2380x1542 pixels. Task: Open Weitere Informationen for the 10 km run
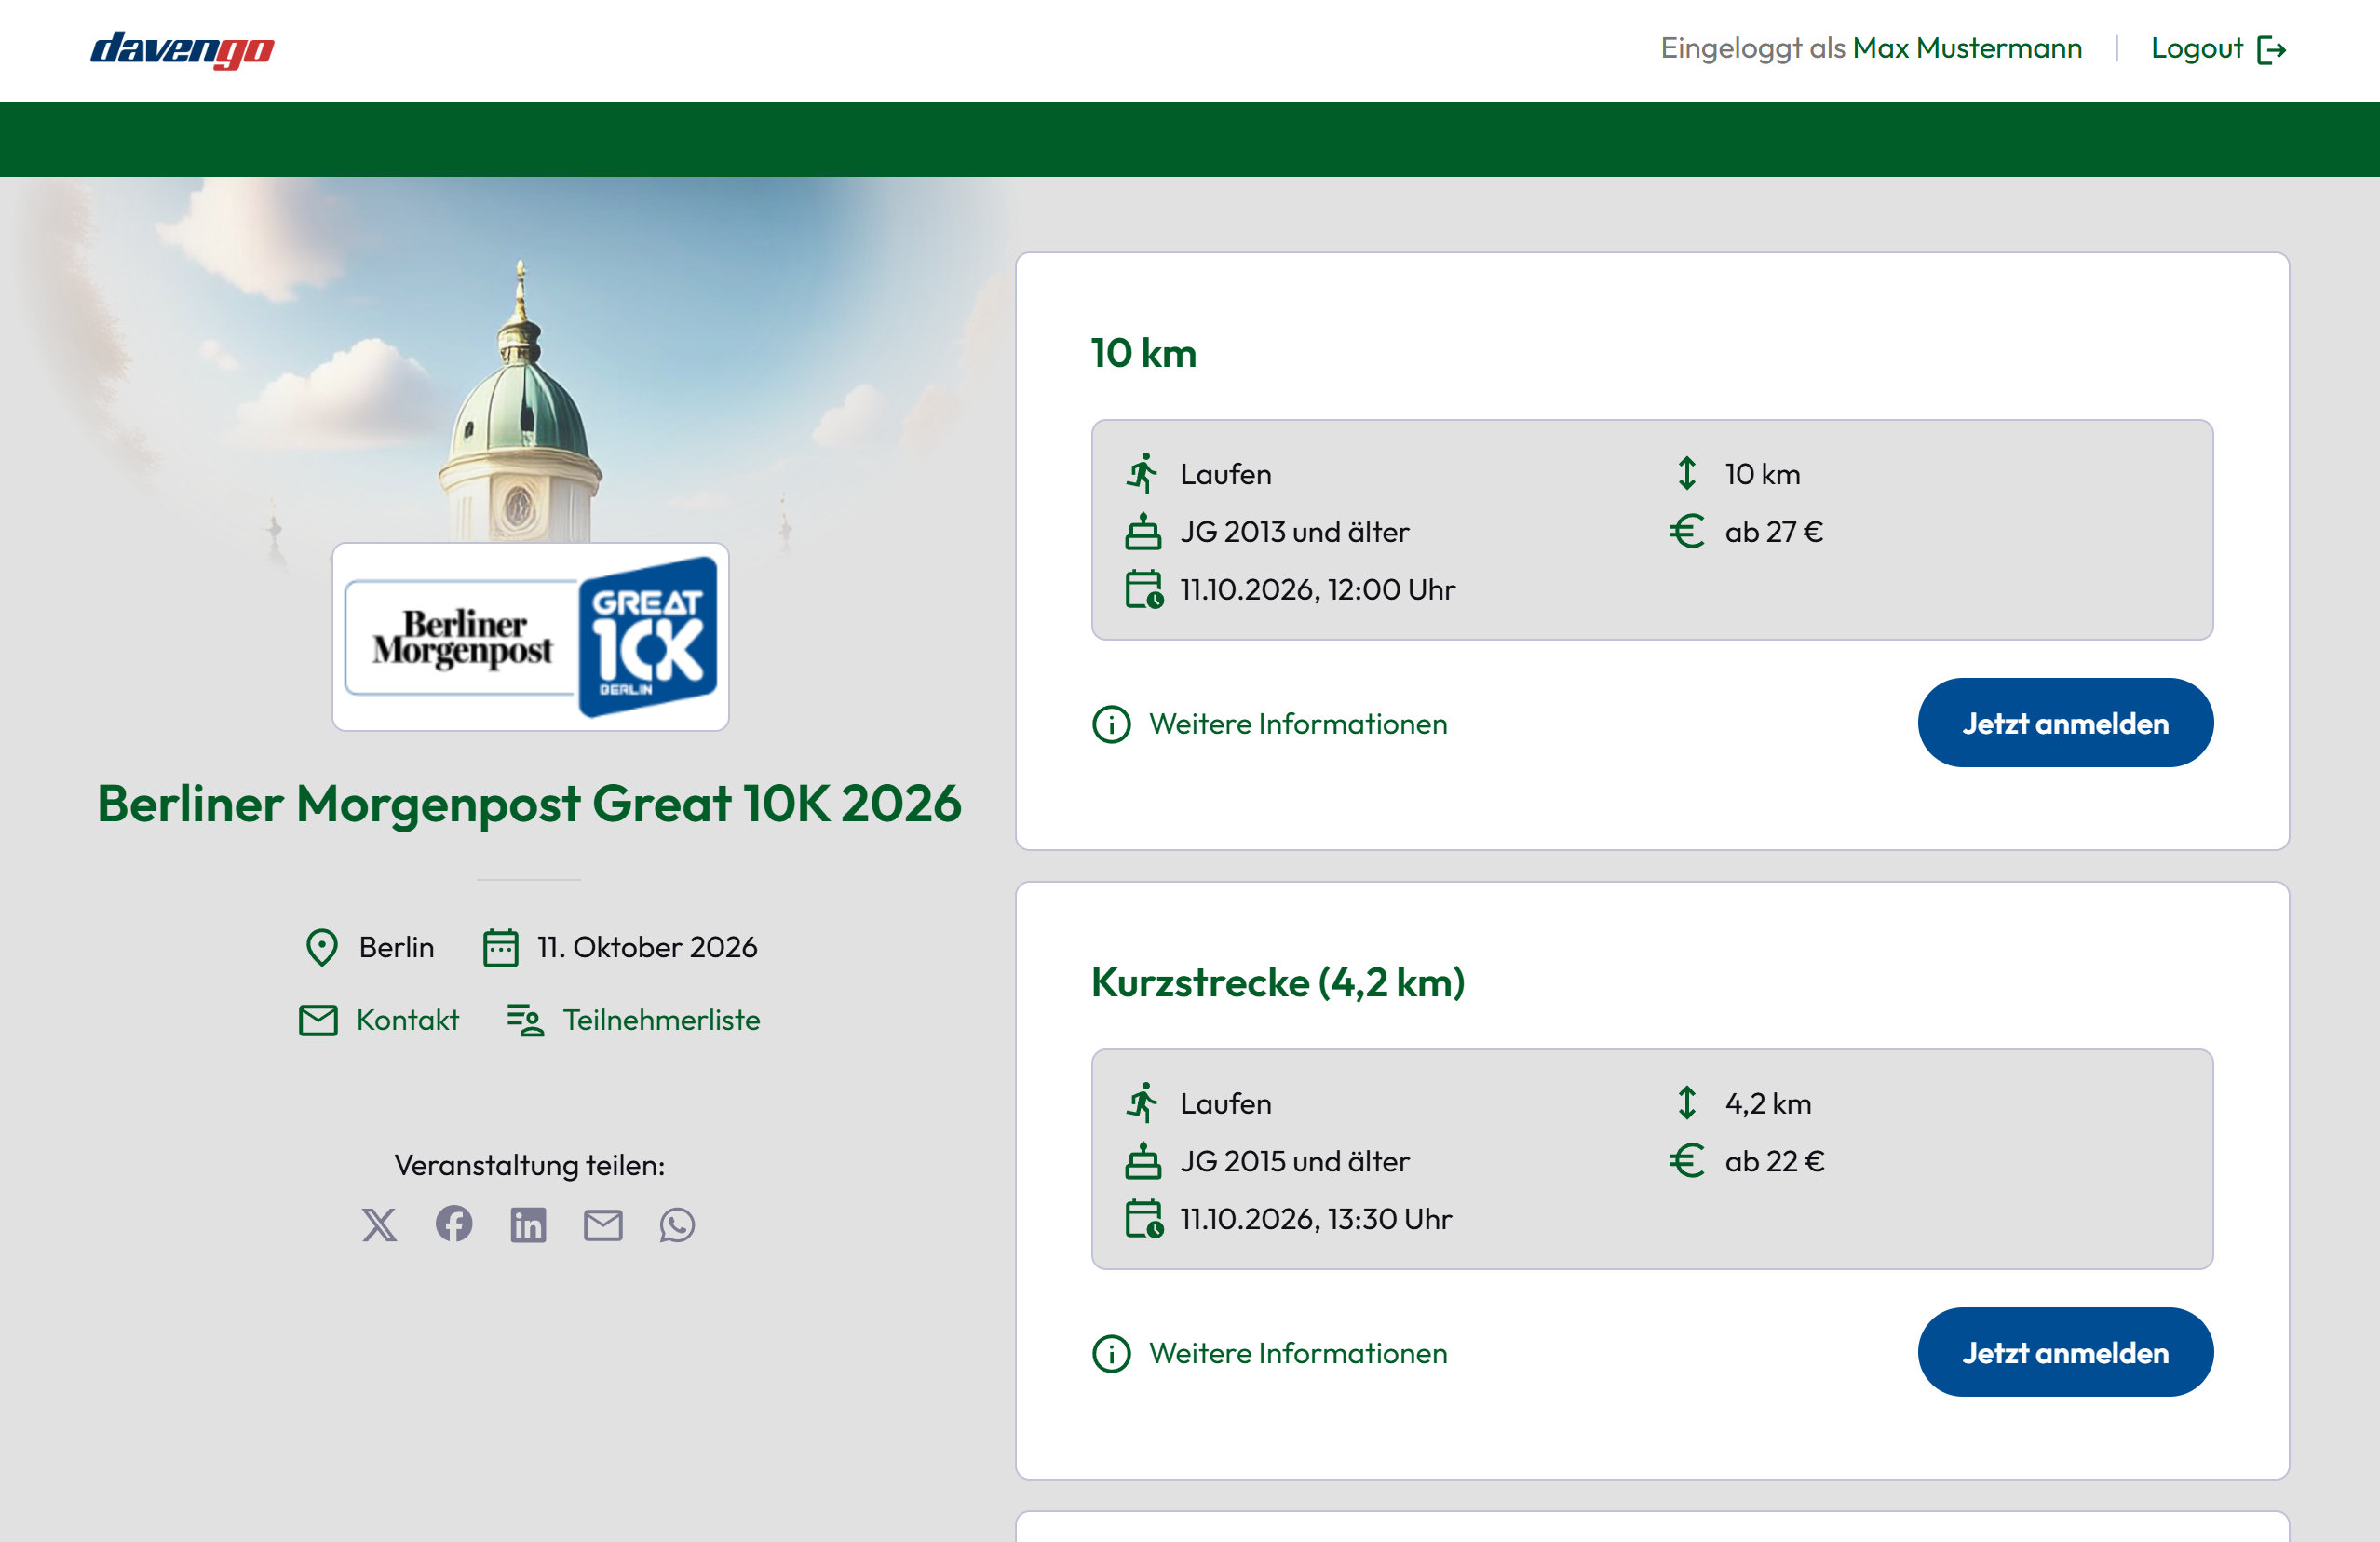(1298, 723)
